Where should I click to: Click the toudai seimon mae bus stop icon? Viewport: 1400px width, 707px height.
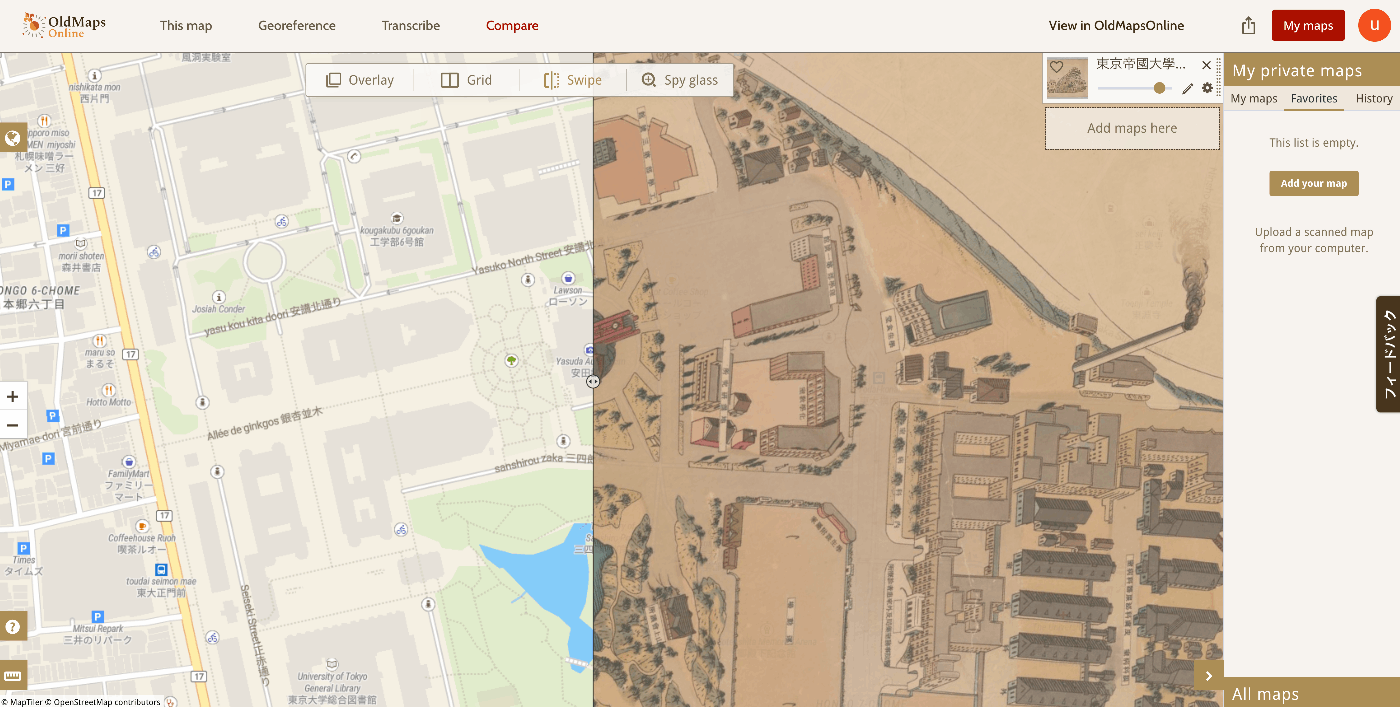coord(161,568)
